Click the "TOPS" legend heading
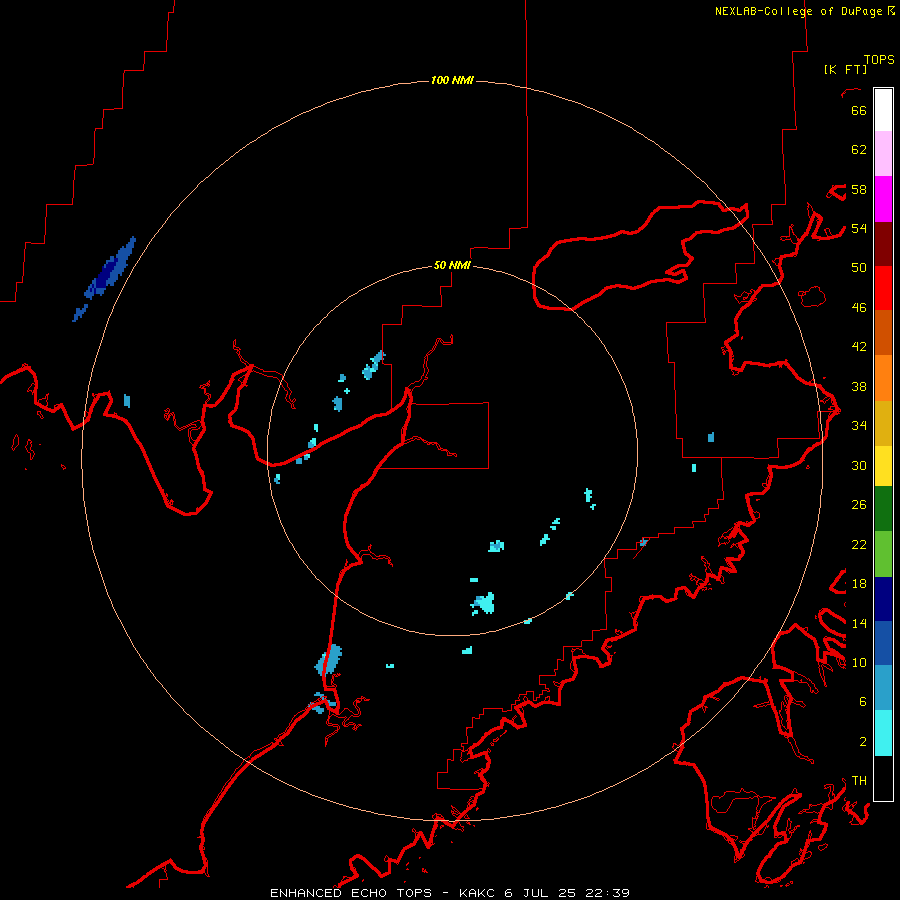Screen dimensions: 900x900 879,59
